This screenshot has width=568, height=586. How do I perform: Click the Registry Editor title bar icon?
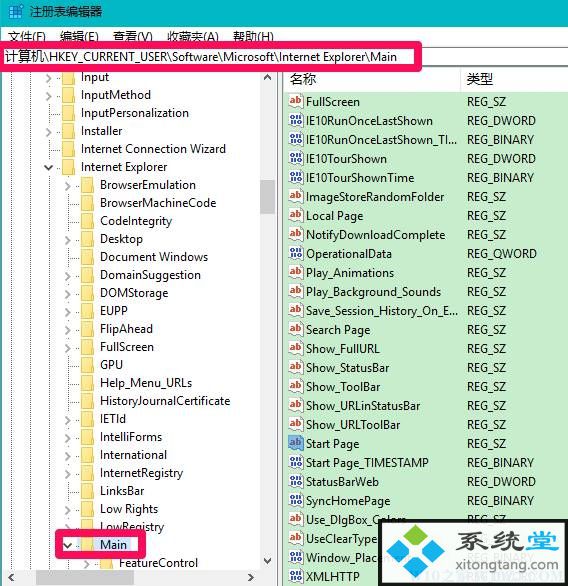tap(15, 11)
